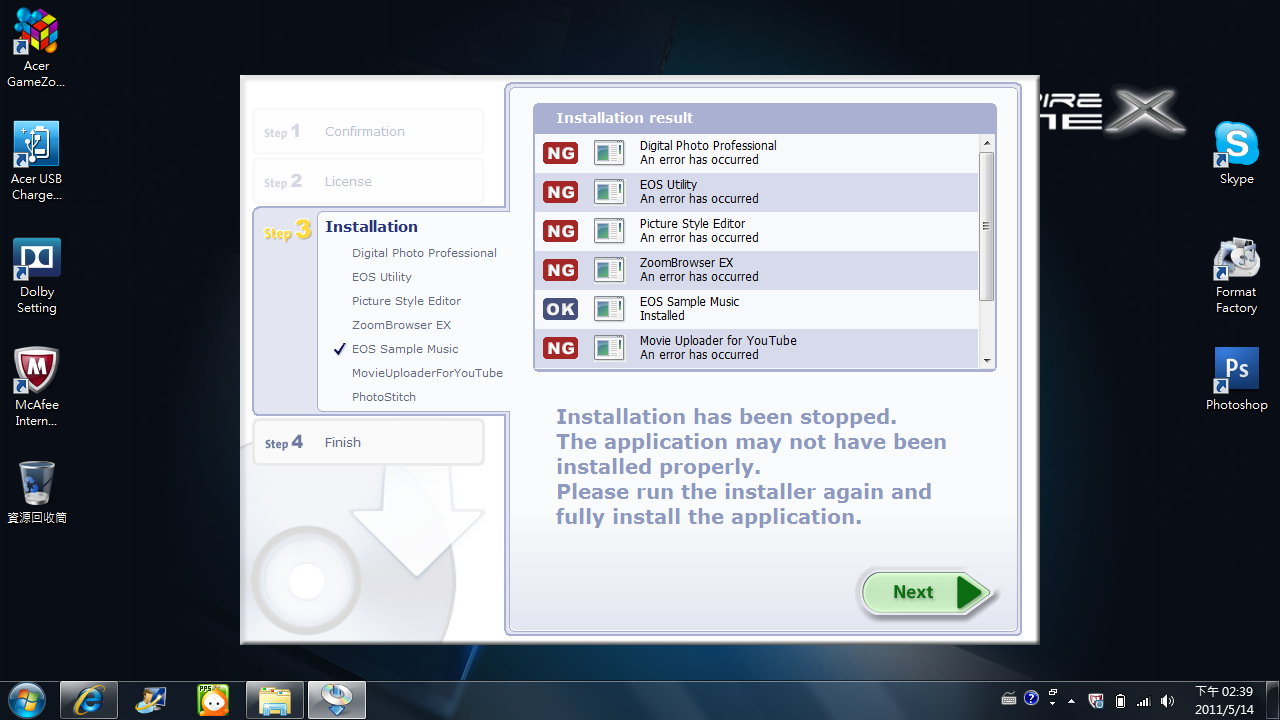Click PhotoStitch in step list
Image resolution: width=1280 pixels, height=720 pixels.
384,397
